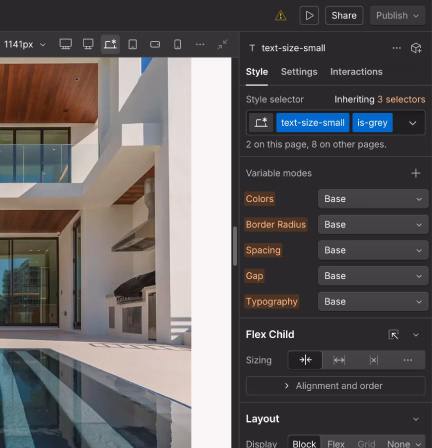Select the largest desktop breakpoint icon

[66, 44]
